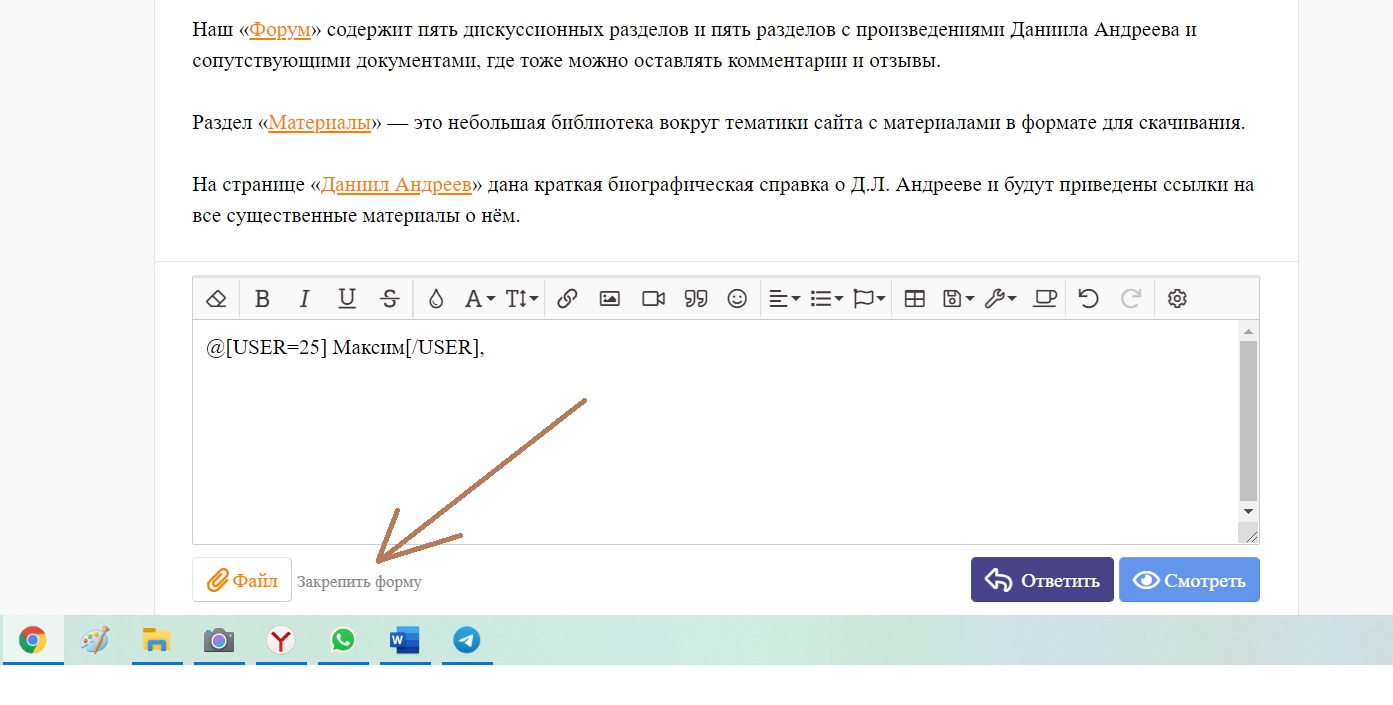Screen dimensions: 1393x705
Task: Insert a table in the editor
Action: [x=914, y=298]
